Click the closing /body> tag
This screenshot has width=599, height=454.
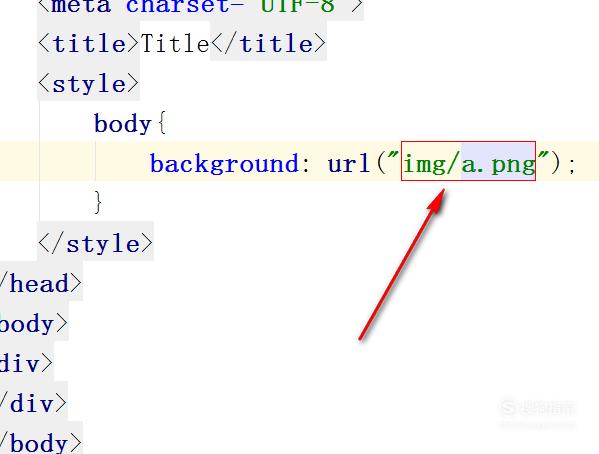[x=40, y=443]
